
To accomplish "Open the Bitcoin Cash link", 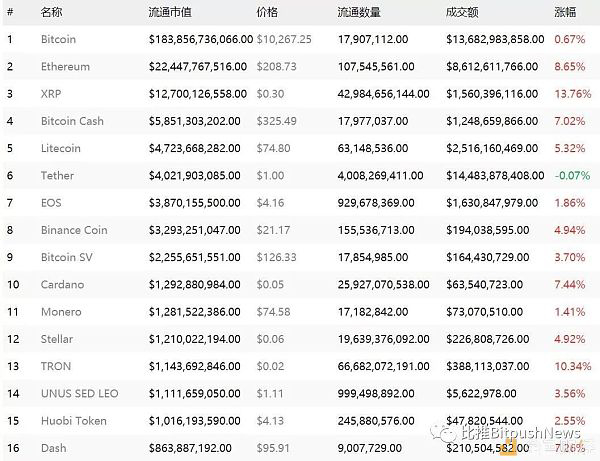I will click(x=72, y=121).
